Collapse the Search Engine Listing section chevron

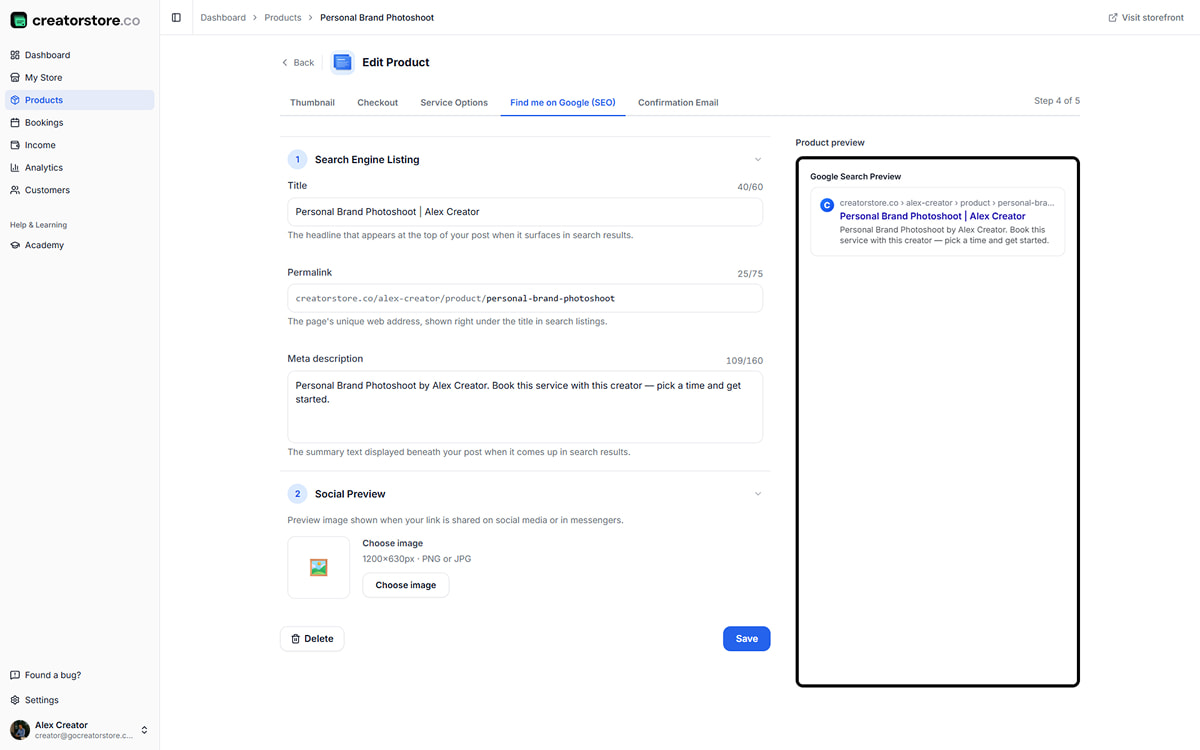click(758, 159)
